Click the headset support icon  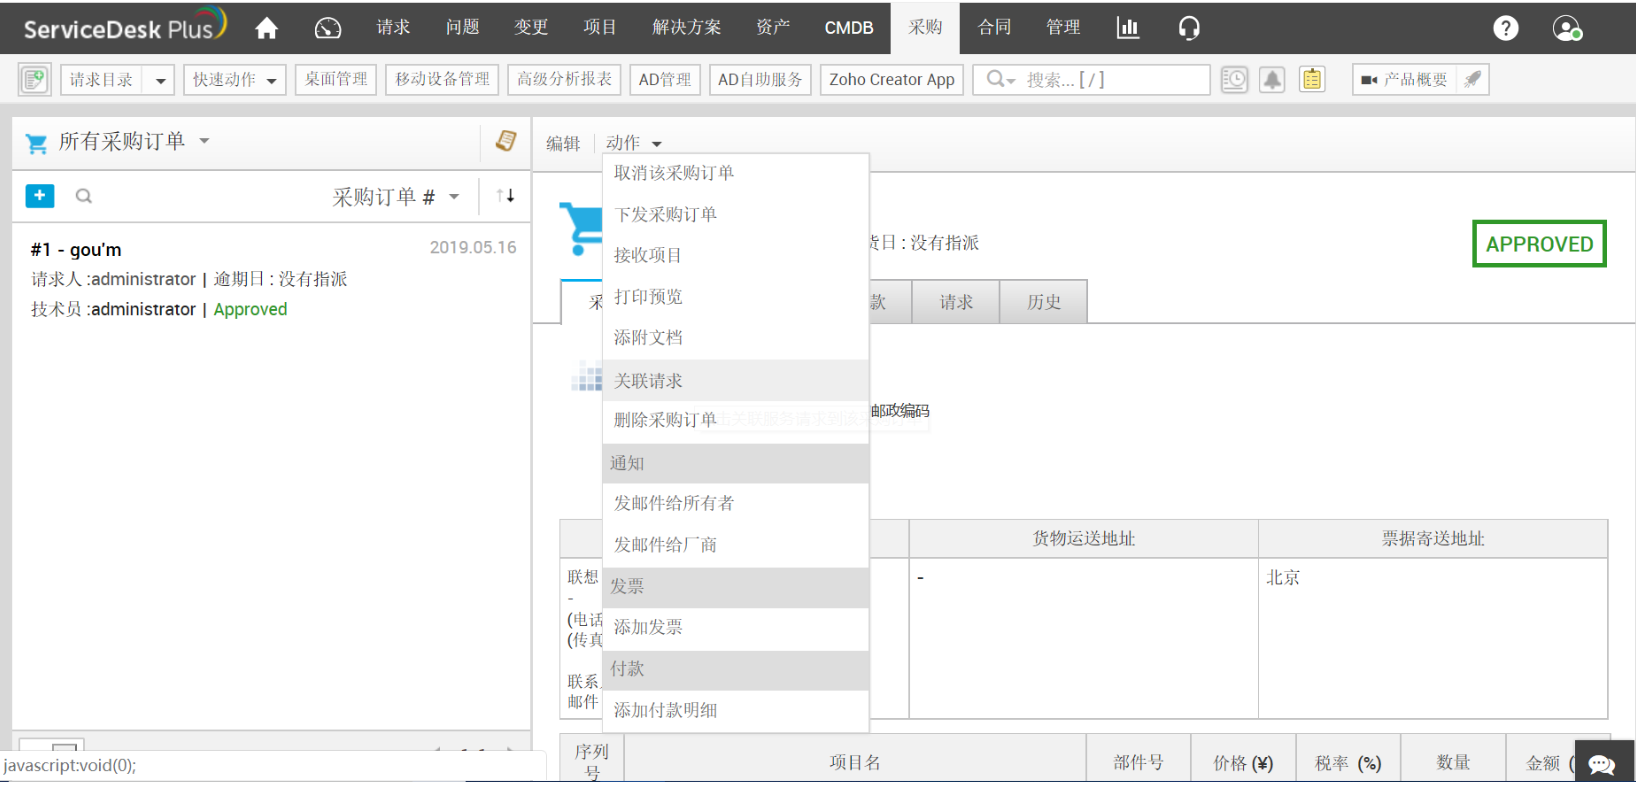pyautogui.click(x=1189, y=28)
